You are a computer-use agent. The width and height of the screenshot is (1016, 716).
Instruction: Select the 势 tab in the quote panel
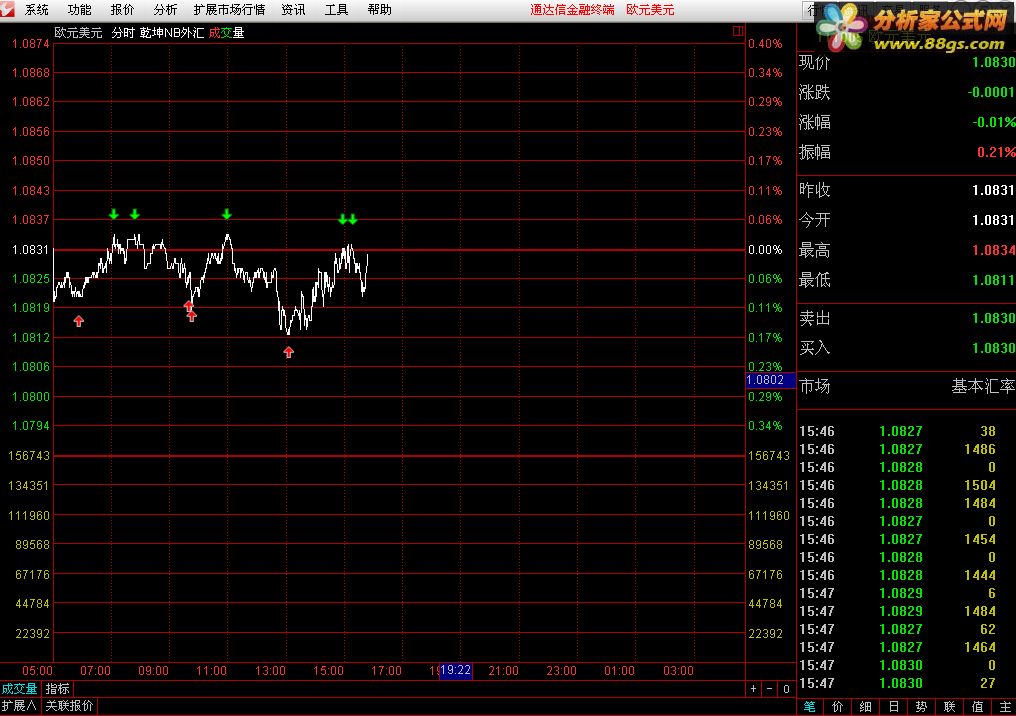921,707
